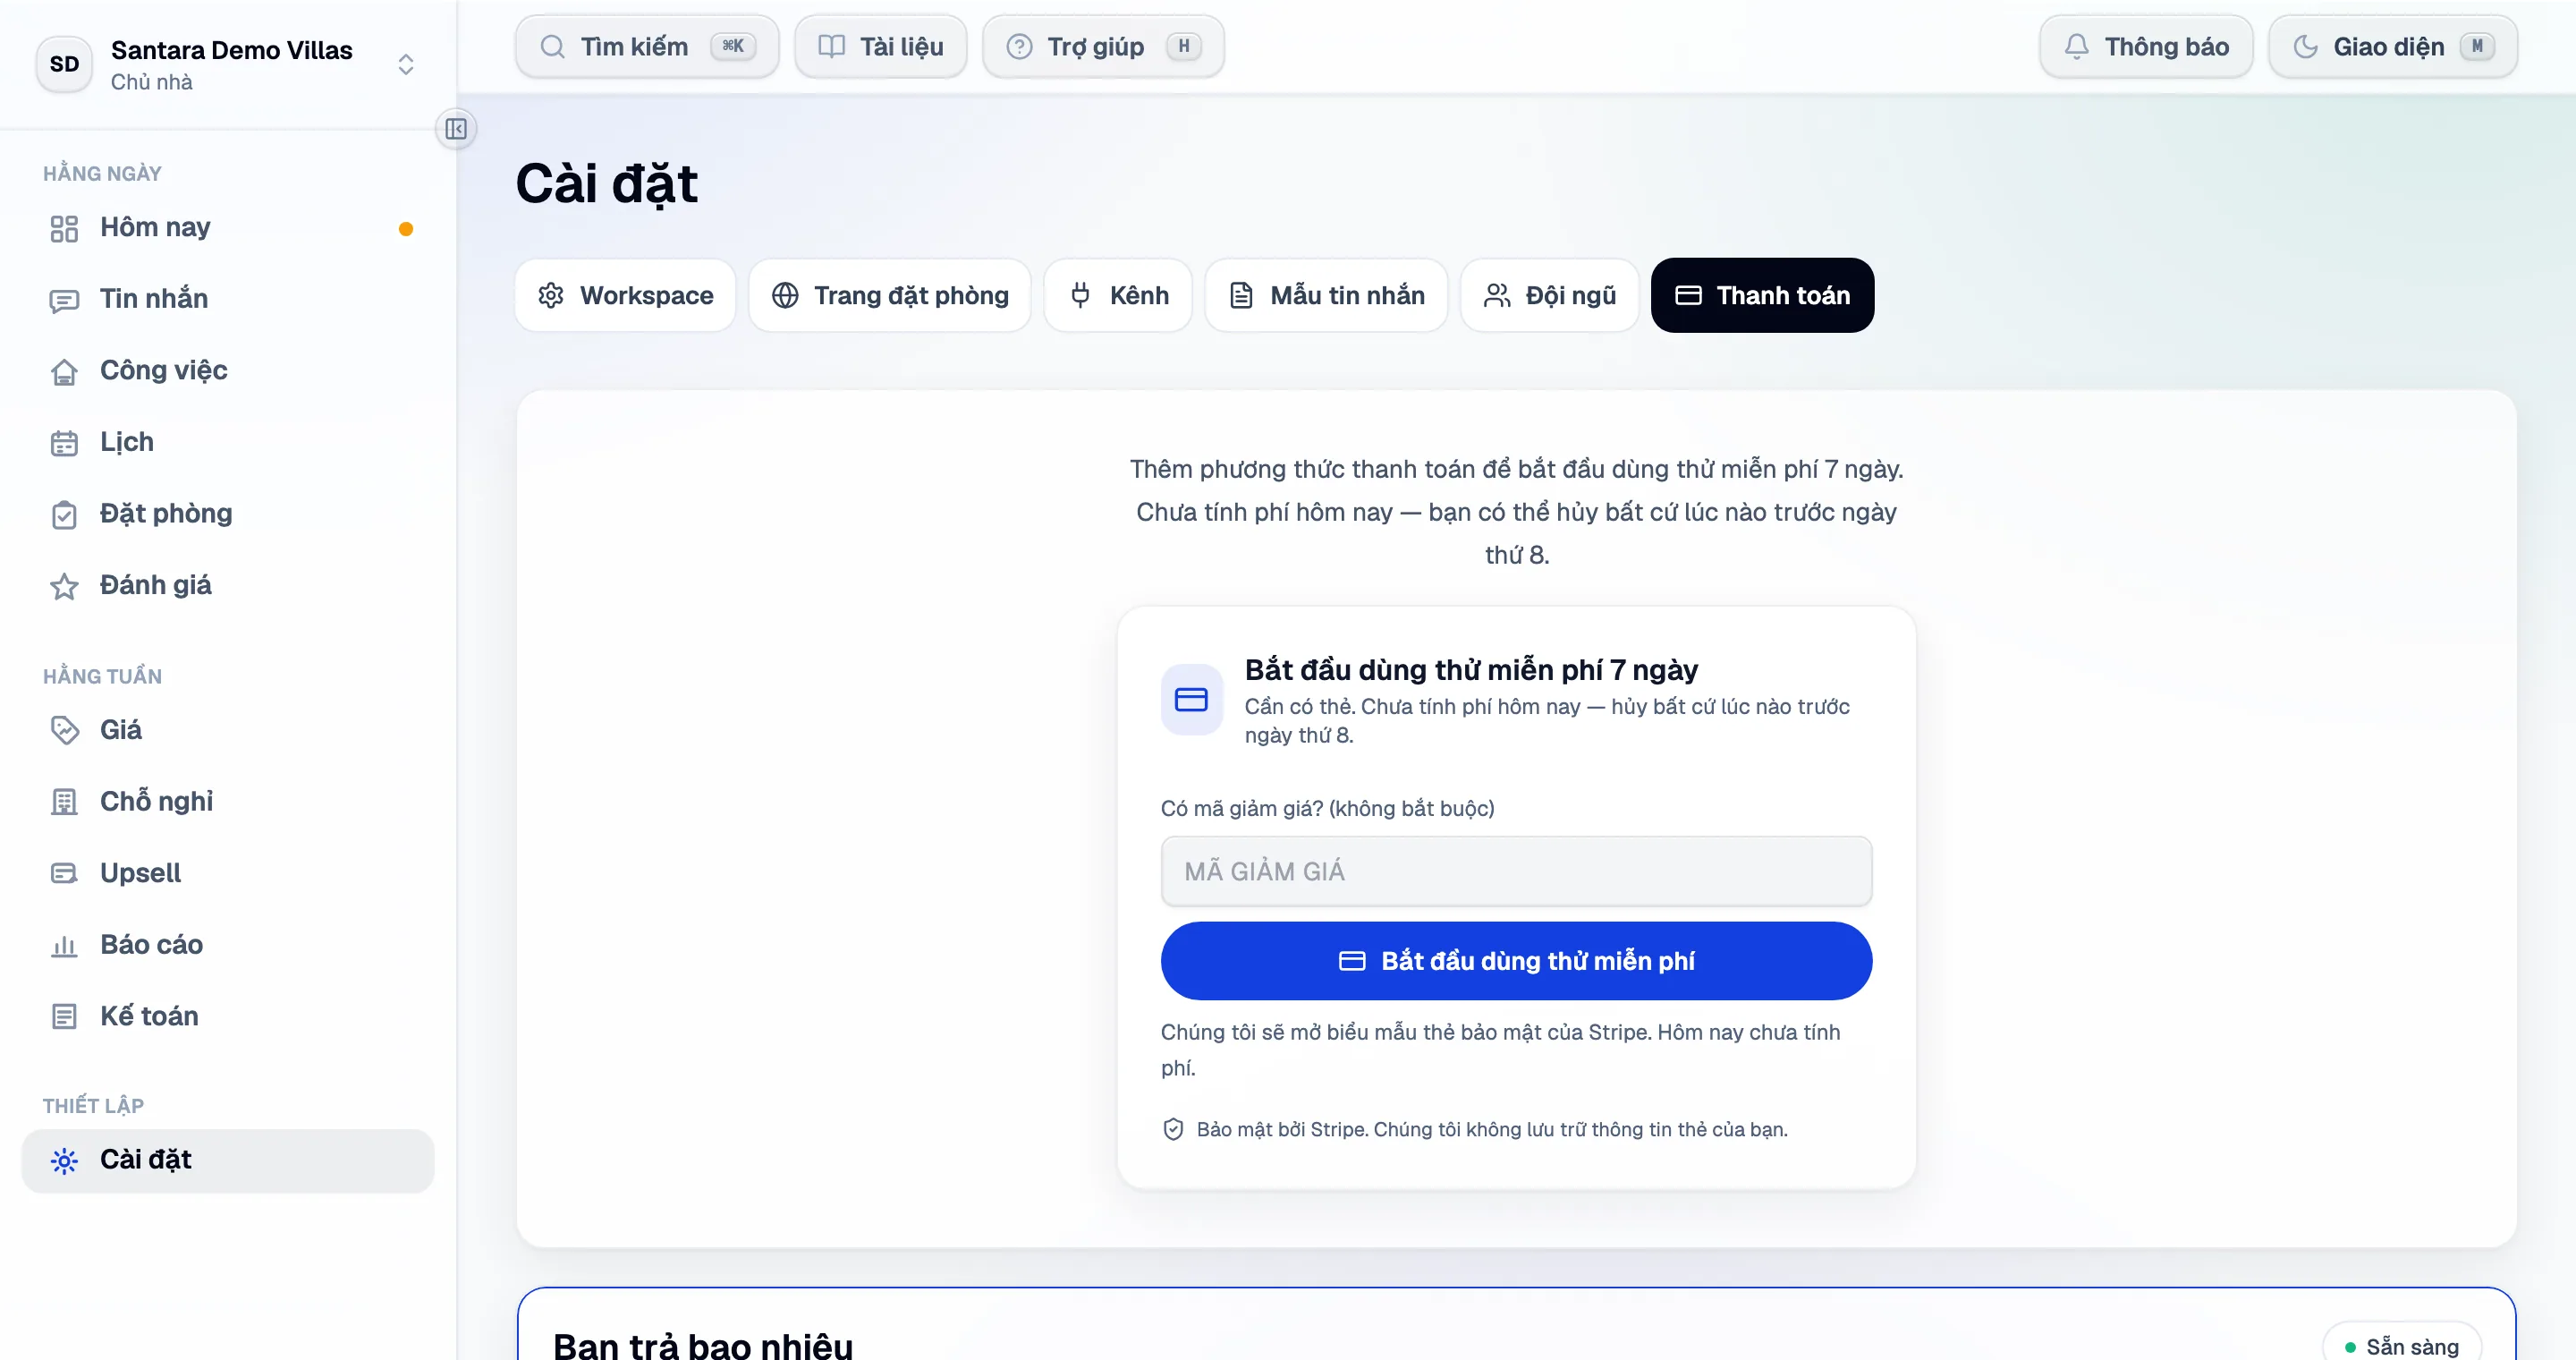This screenshot has height=1360, width=2576.
Task: Open the Tìm kiếm search box
Action: 647,46
